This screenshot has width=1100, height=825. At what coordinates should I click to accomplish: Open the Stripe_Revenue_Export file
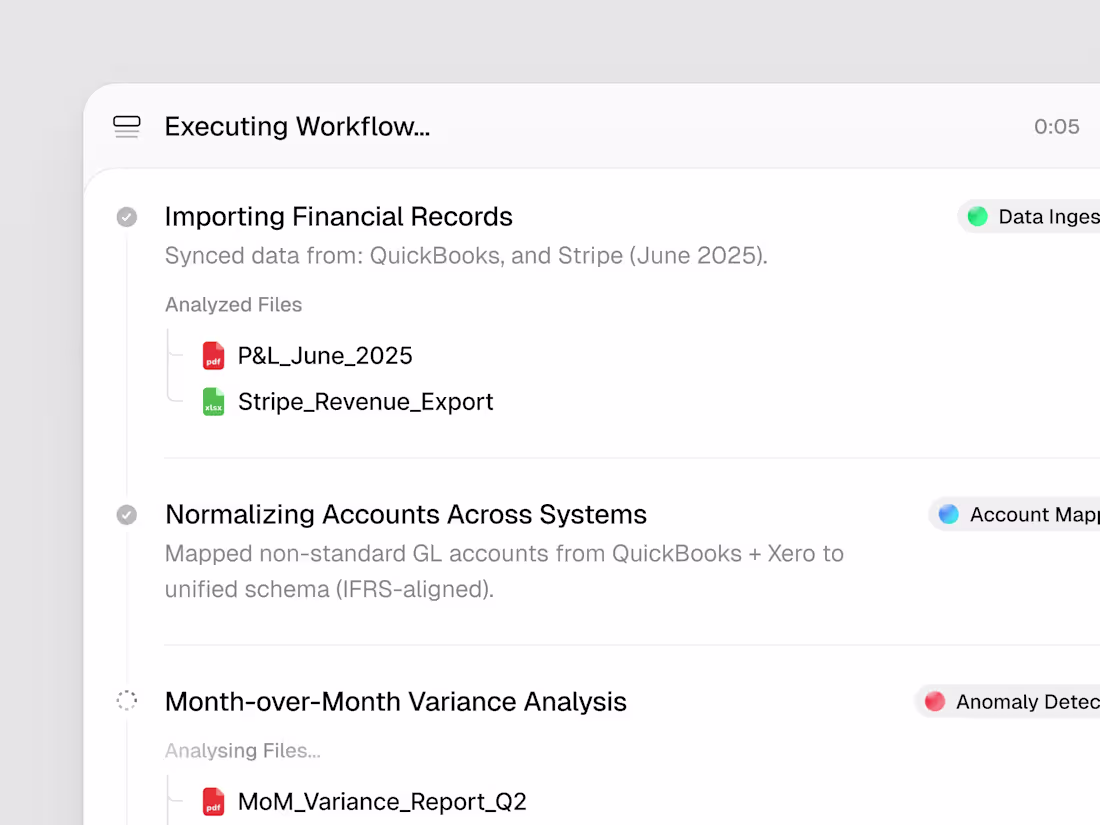pyautogui.click(x=366, y=401)
